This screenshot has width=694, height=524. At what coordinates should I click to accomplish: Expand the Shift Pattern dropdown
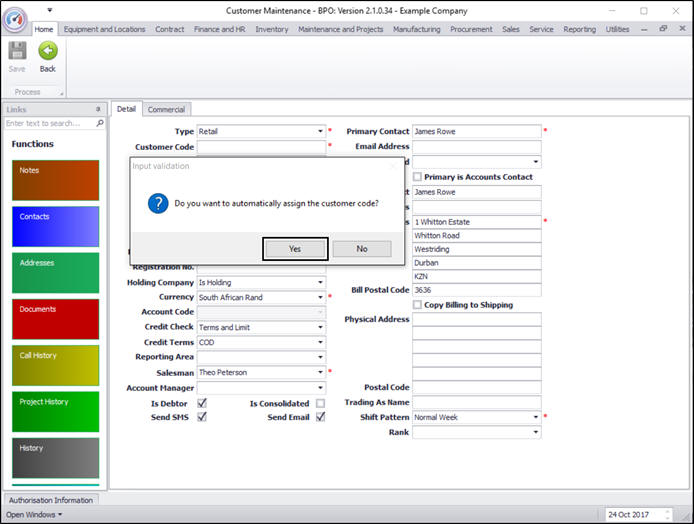tap(536, 417)
